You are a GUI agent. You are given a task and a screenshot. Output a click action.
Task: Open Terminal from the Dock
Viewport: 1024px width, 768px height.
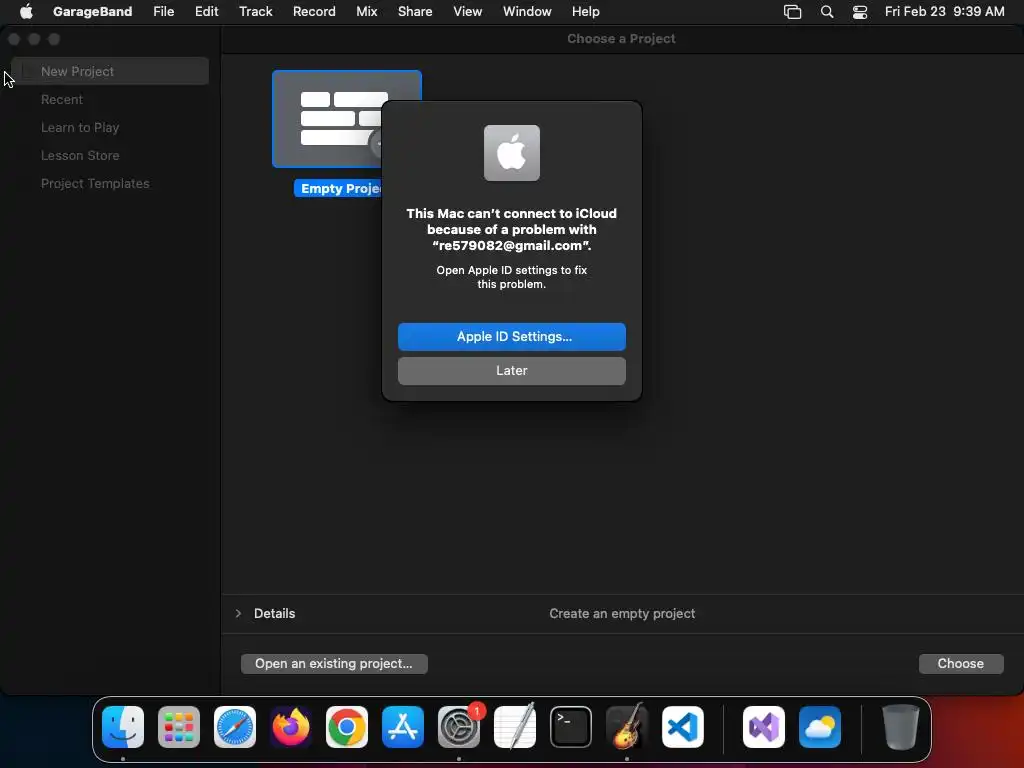[x=571, y=726]
